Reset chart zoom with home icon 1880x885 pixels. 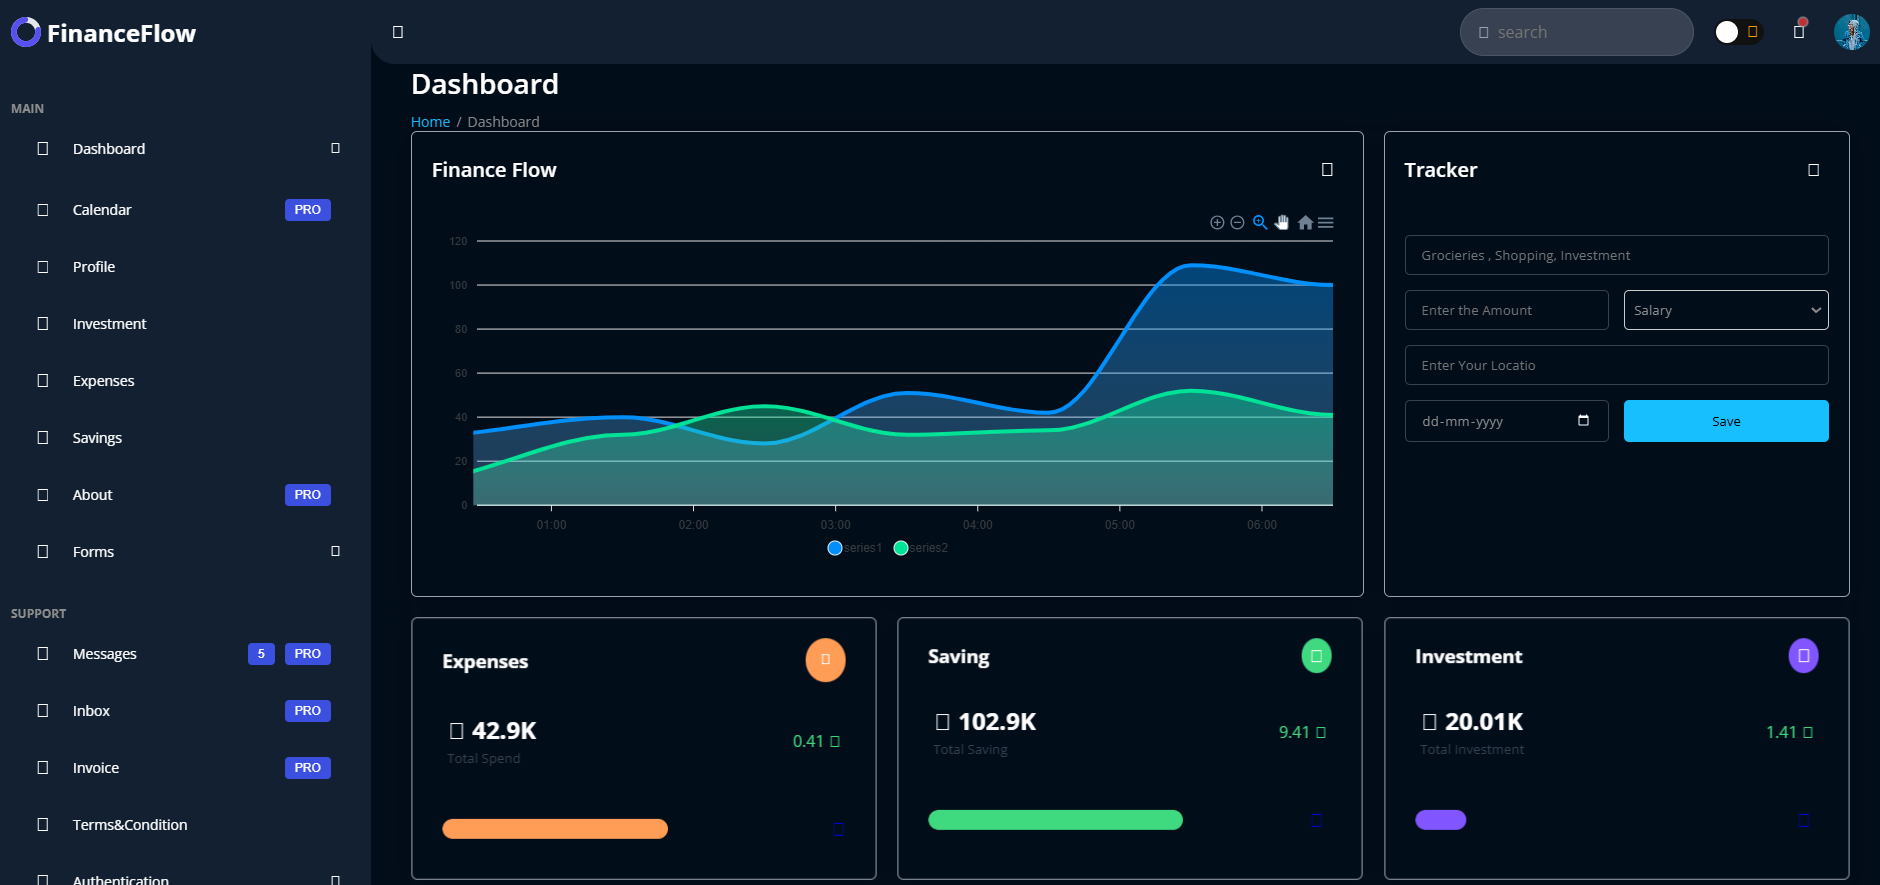coord(1305,223)
